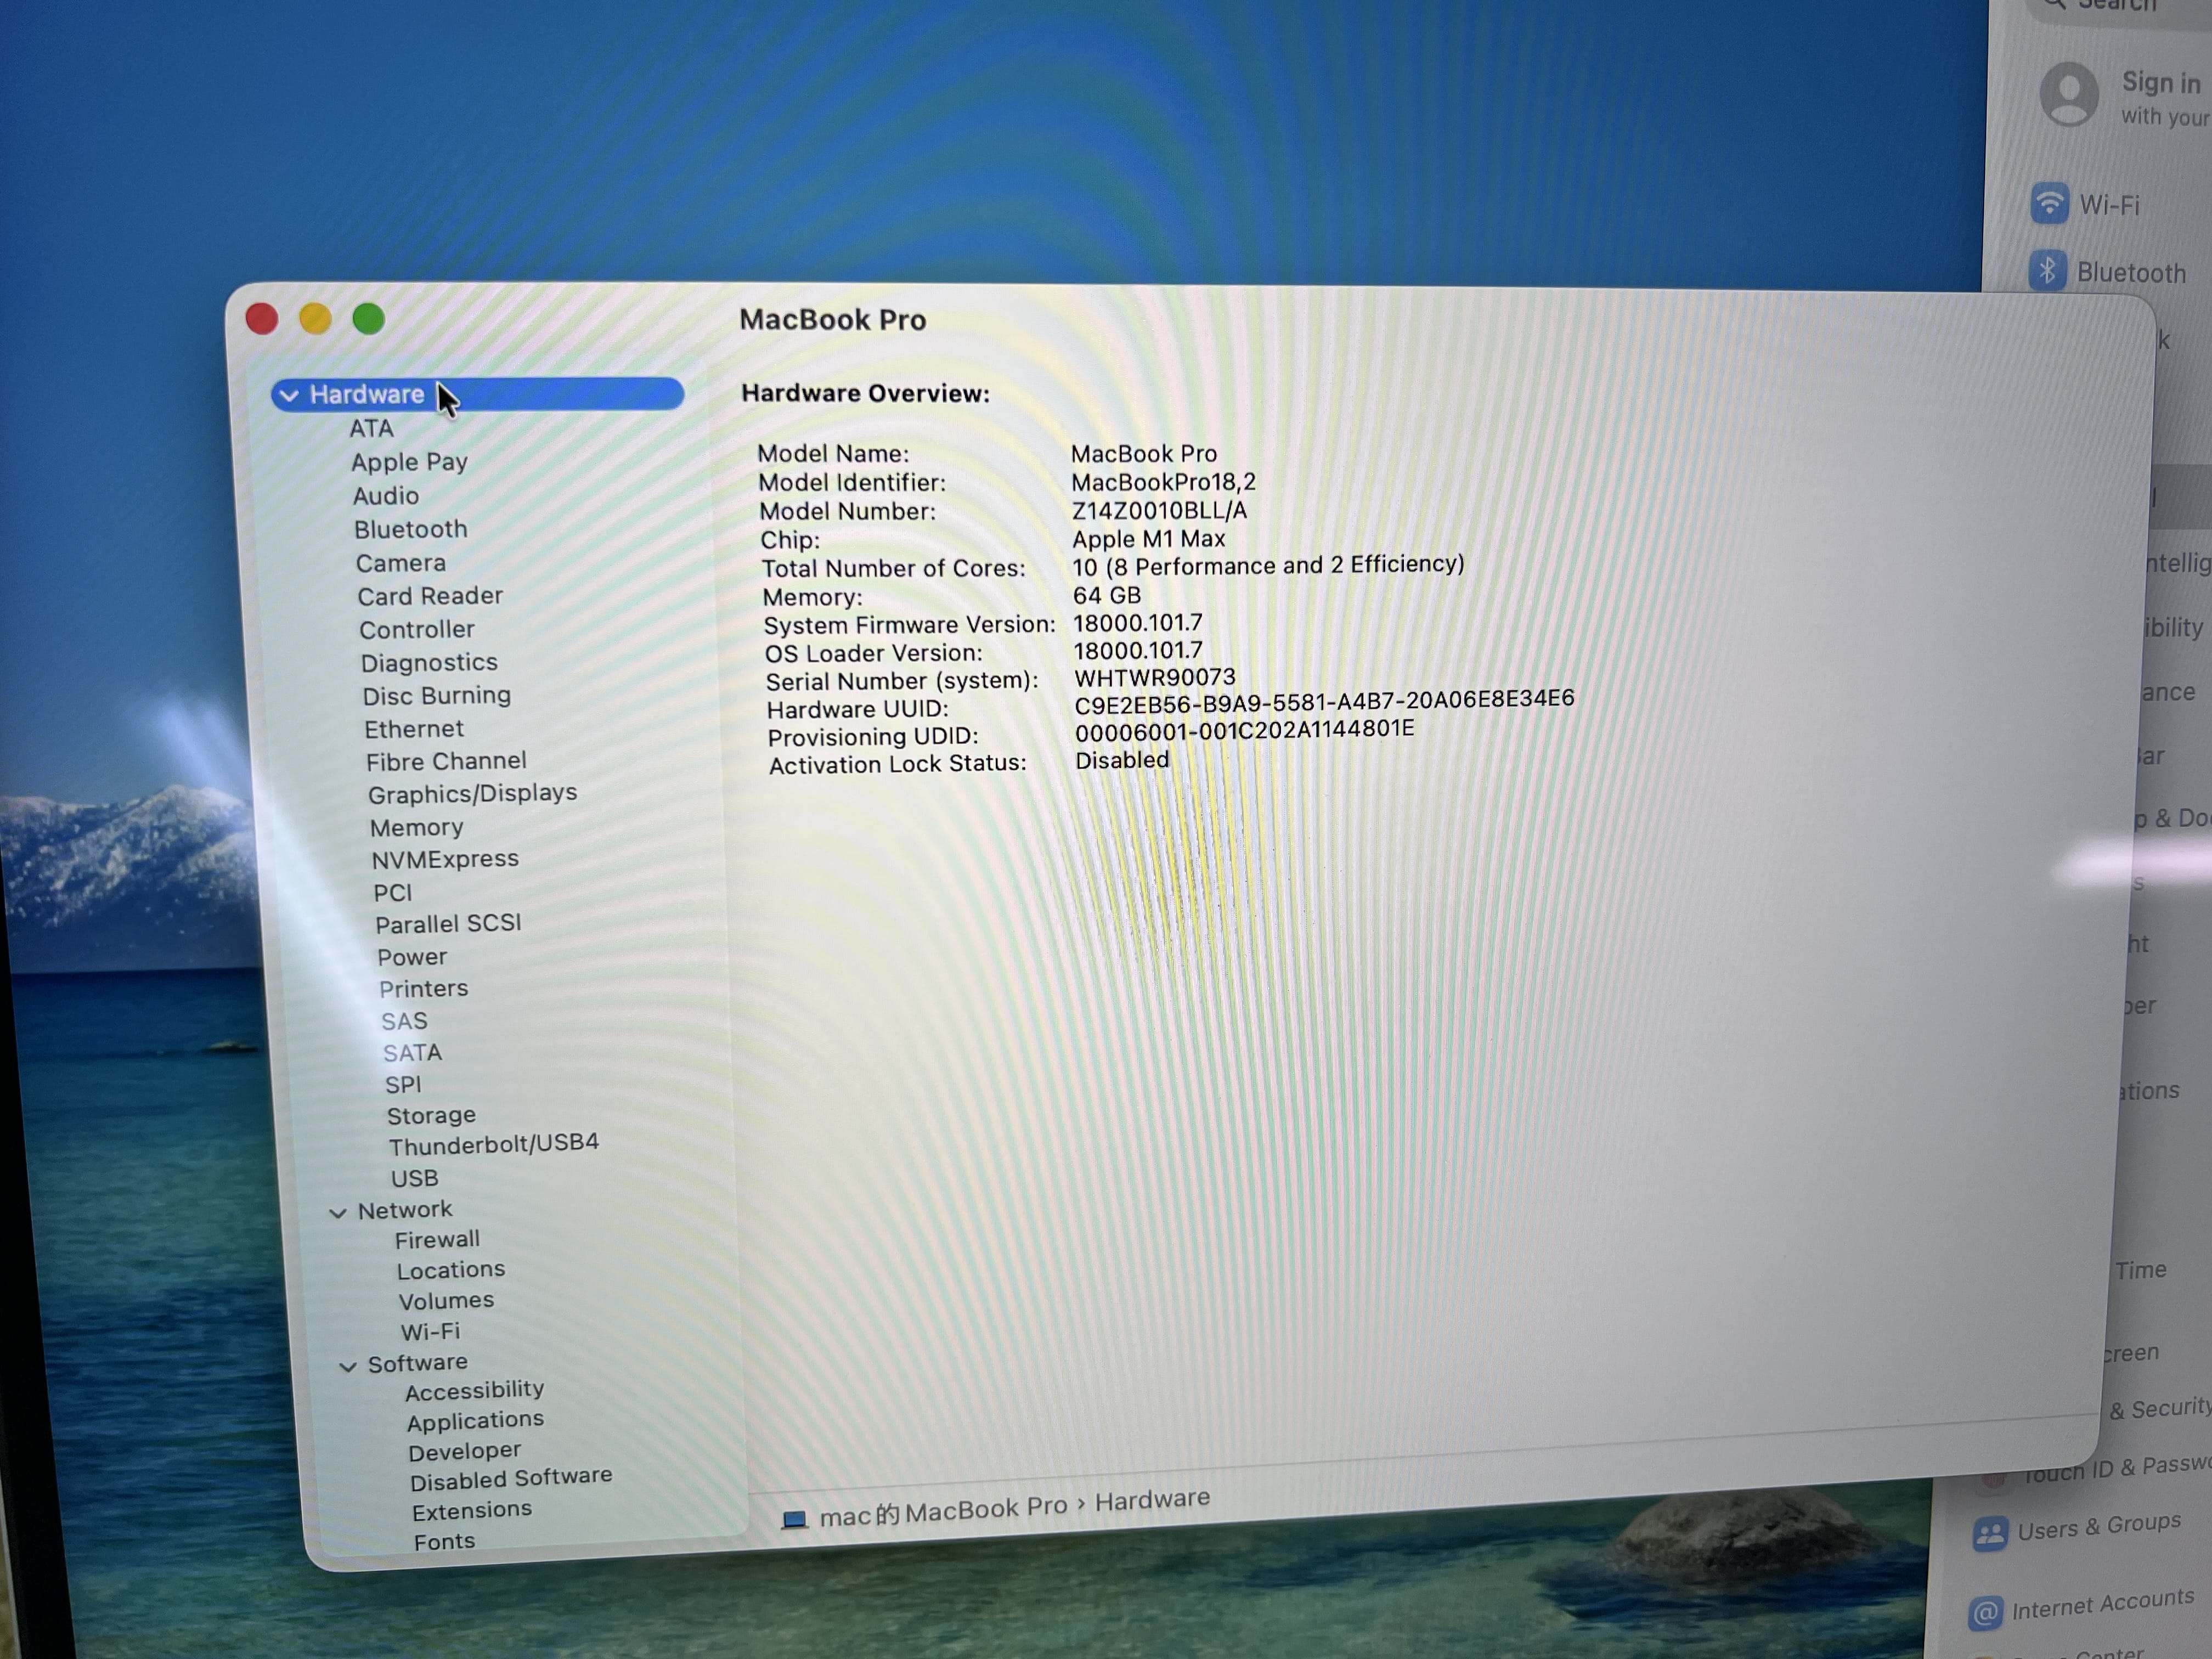This screenshot has width=2212, height=1659.
Task: Open the Audio hardware entry
Action: tap(385, 496)
